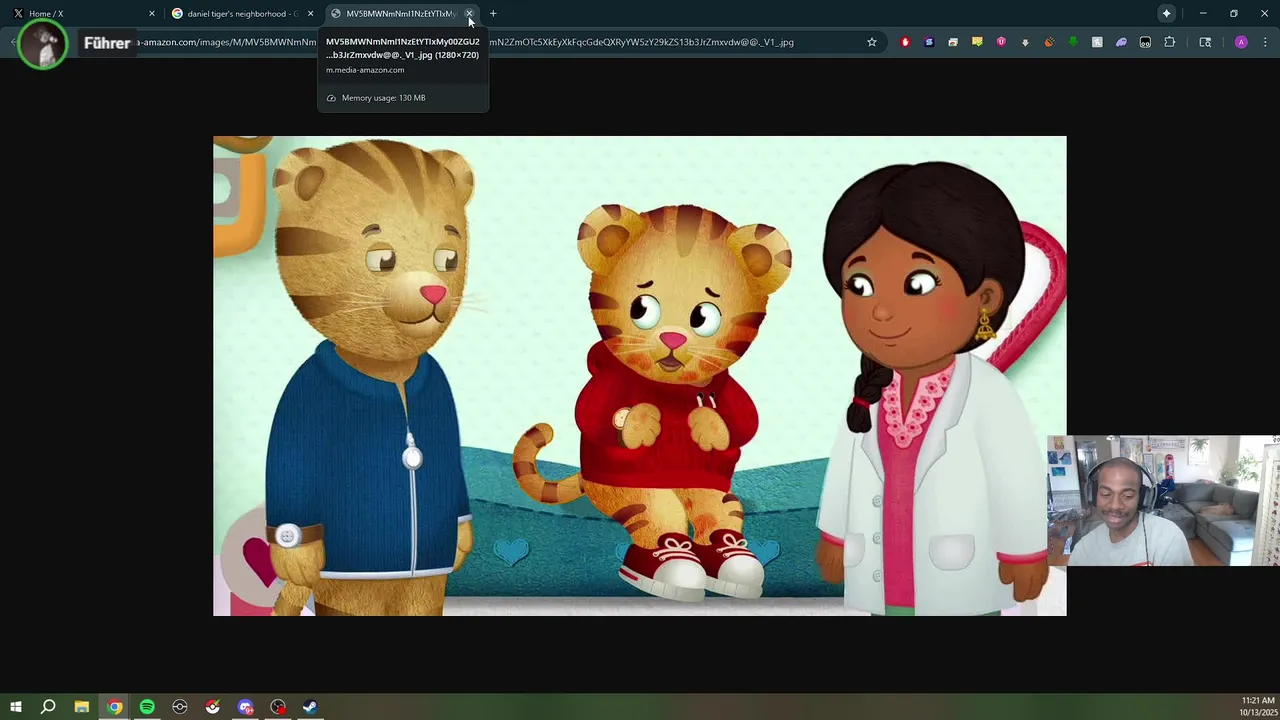The height and width of the screenshot is (720, 1280).
Task: Open the pink shield U extension icon
Action: pyautogui.click(x=1001, y=42)
